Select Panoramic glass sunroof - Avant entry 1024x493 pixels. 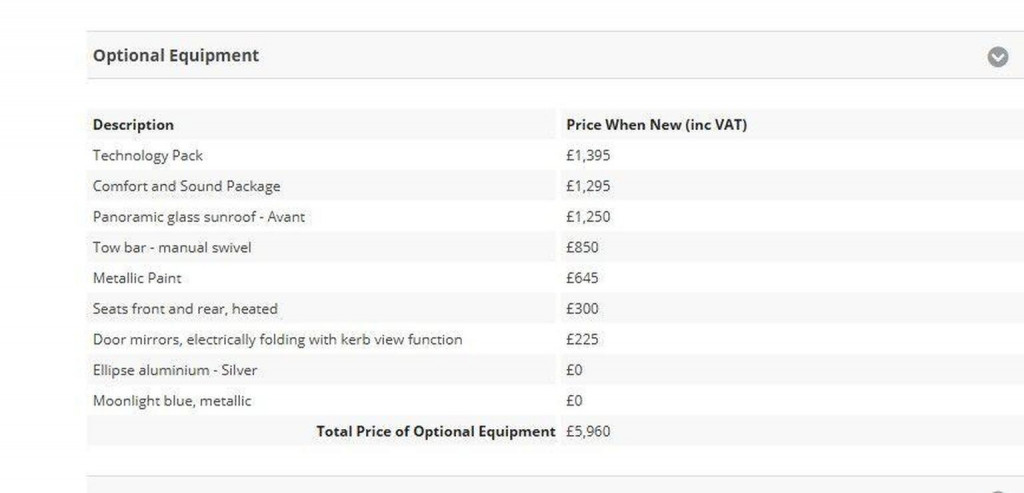pos(199,217)
